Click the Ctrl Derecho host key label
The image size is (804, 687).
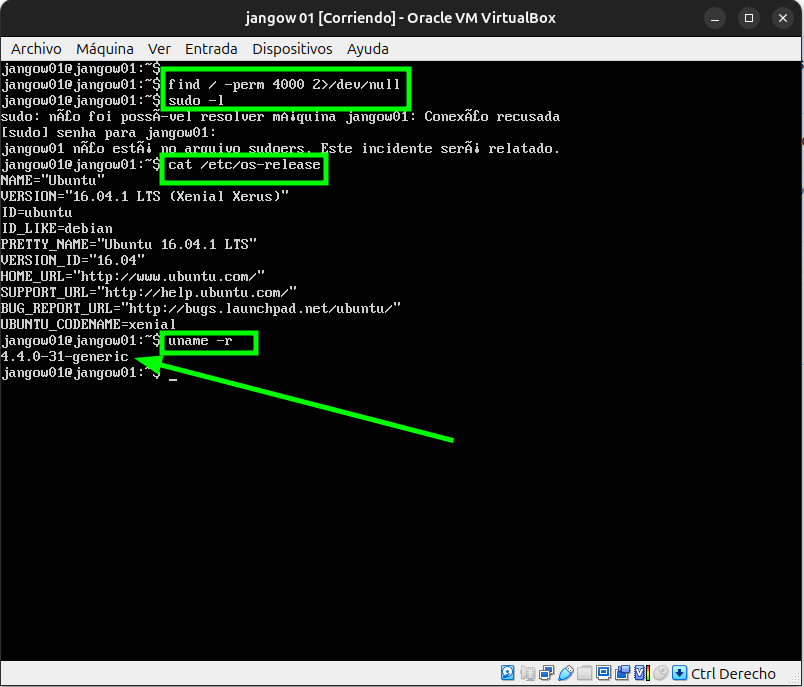tap(733, 673)
